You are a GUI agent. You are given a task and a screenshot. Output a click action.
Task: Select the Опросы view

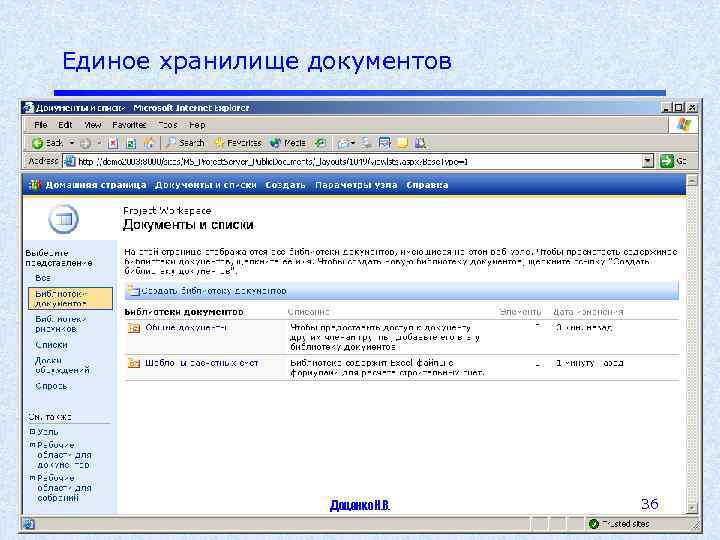coord(51,386)
